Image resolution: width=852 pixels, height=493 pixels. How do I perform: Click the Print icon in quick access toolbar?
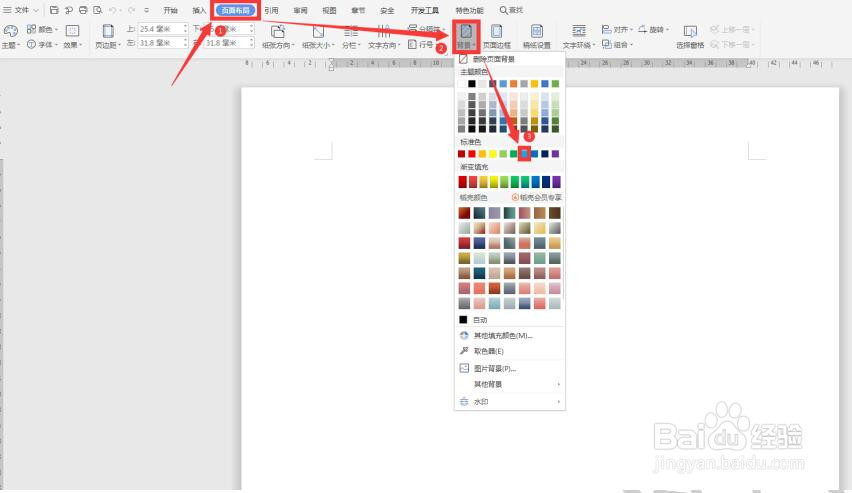(x=83, y=10)
